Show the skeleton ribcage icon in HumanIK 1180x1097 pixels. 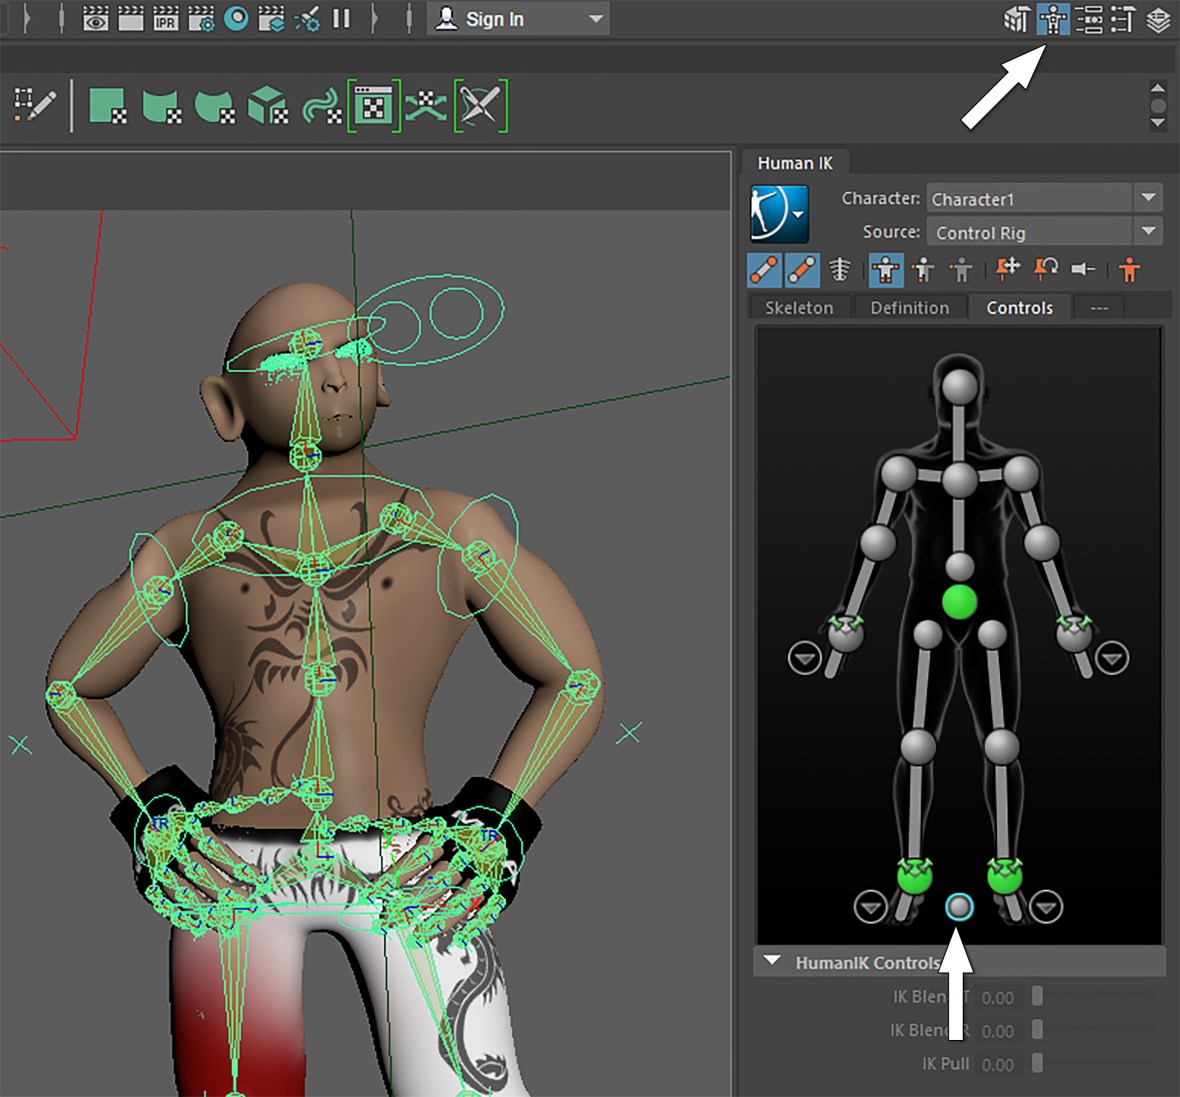(840, 269)
